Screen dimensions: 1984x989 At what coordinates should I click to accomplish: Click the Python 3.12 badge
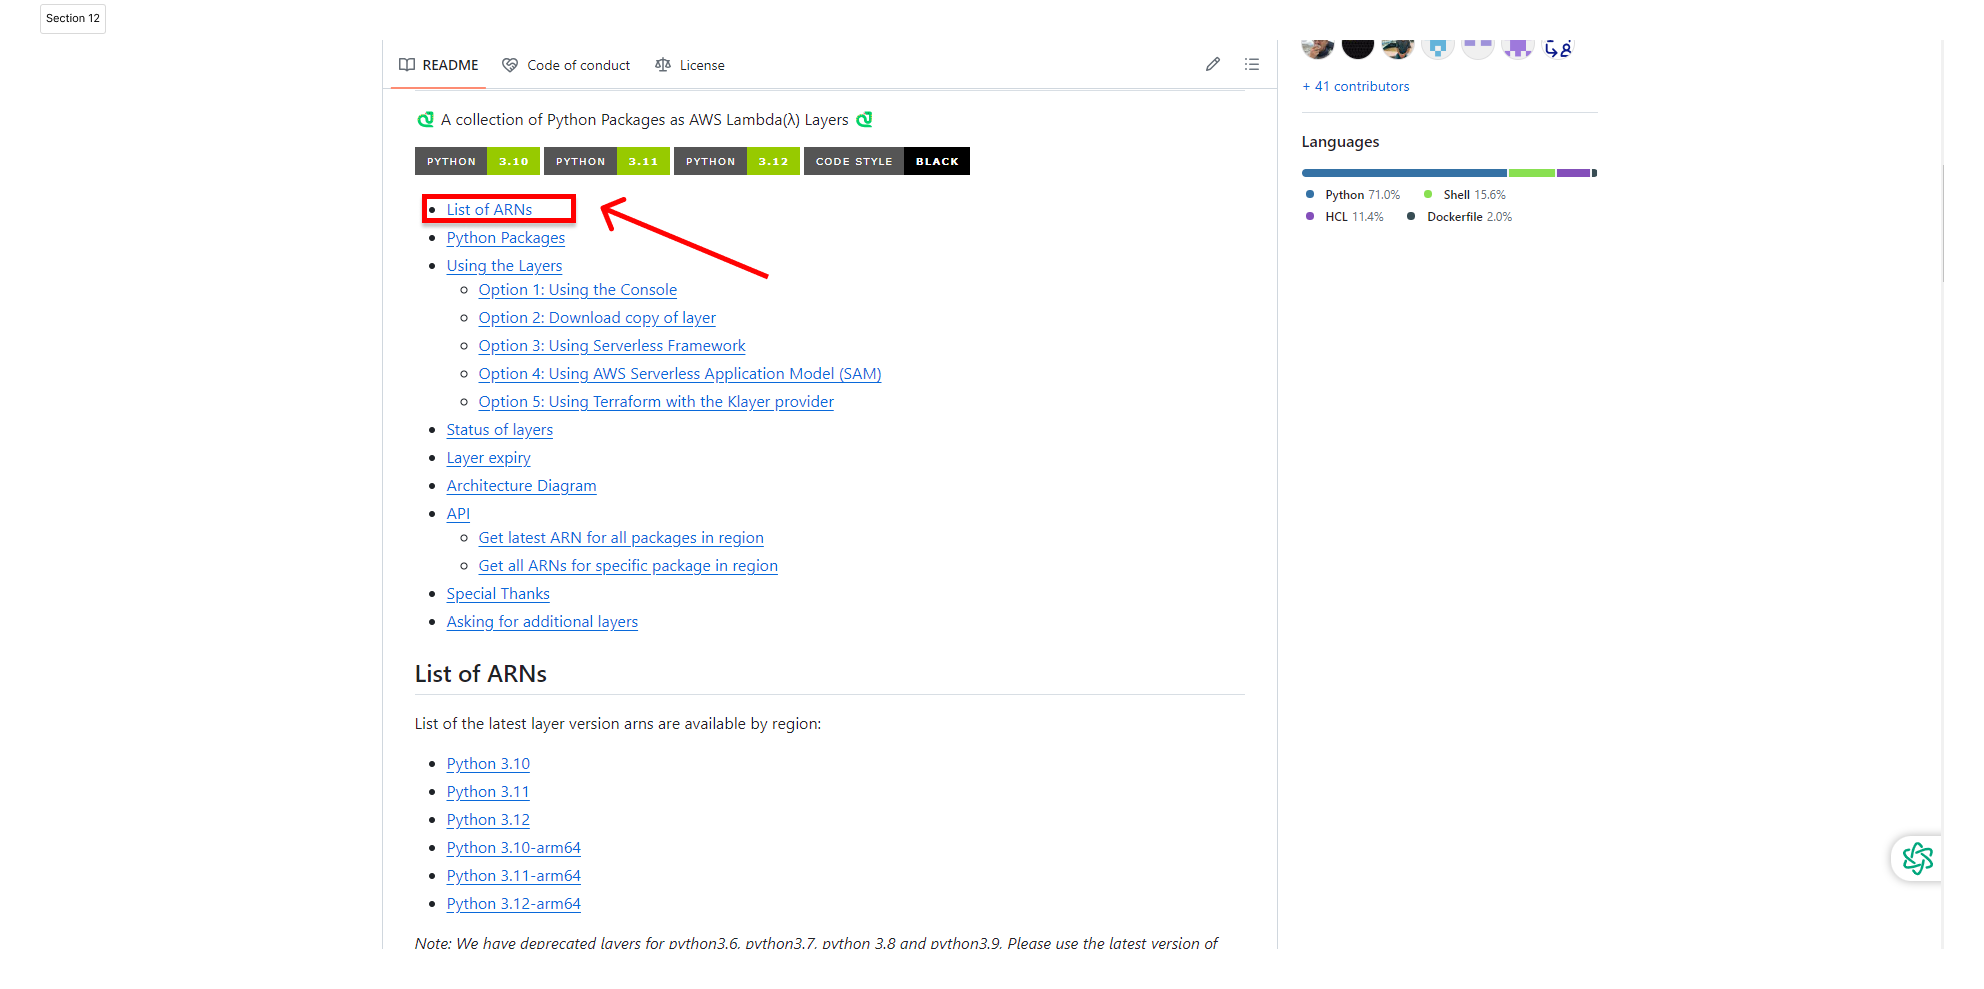click(737, 161)
